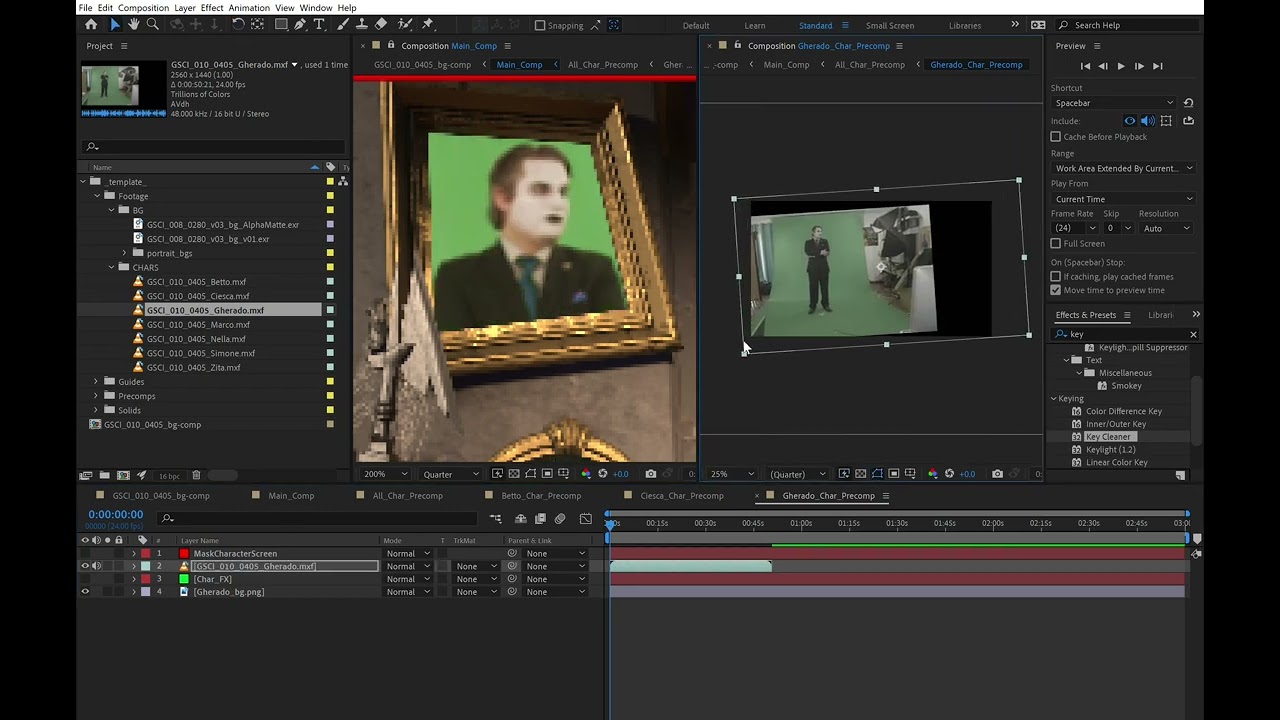Open the Resolution Auto dropdown in Preview
1280x720 pixels.
[1166, 228]
